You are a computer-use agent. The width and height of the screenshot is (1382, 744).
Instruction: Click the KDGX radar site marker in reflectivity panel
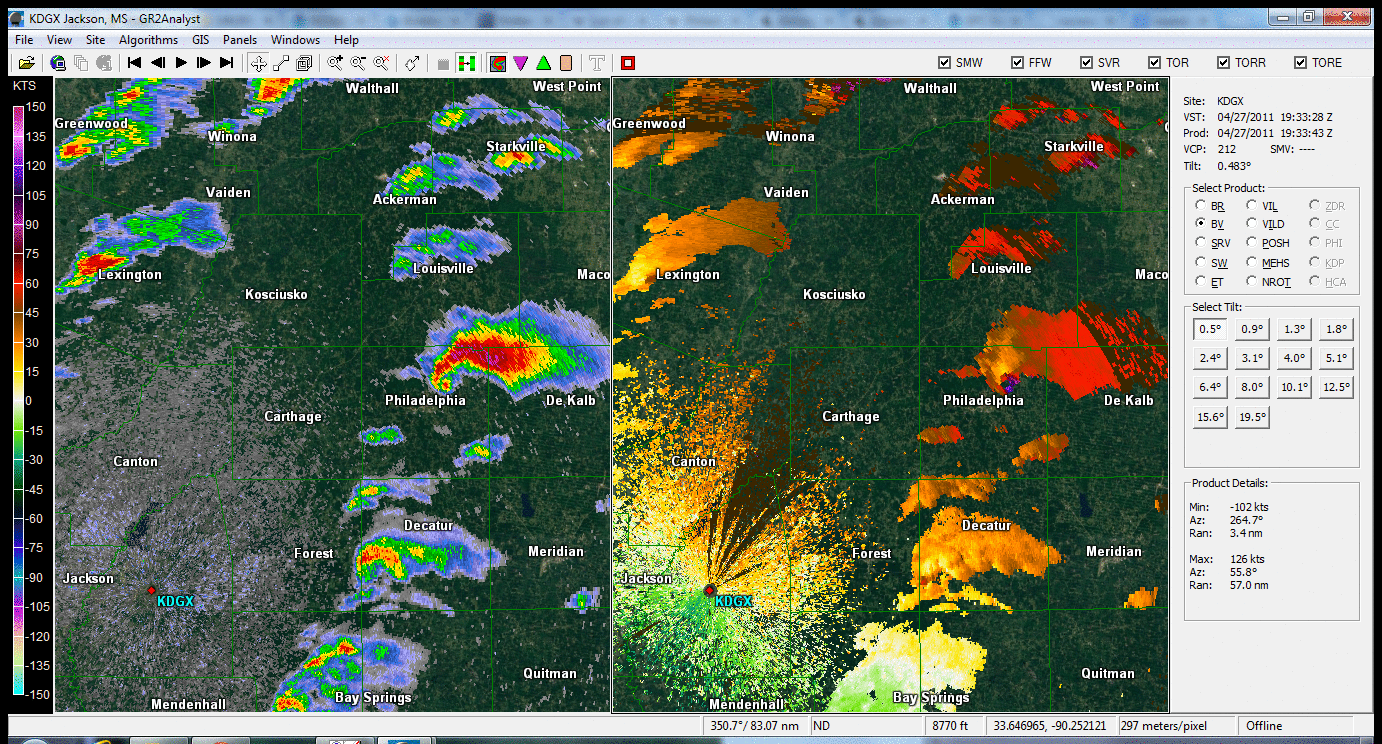click(x=151, y=590)
